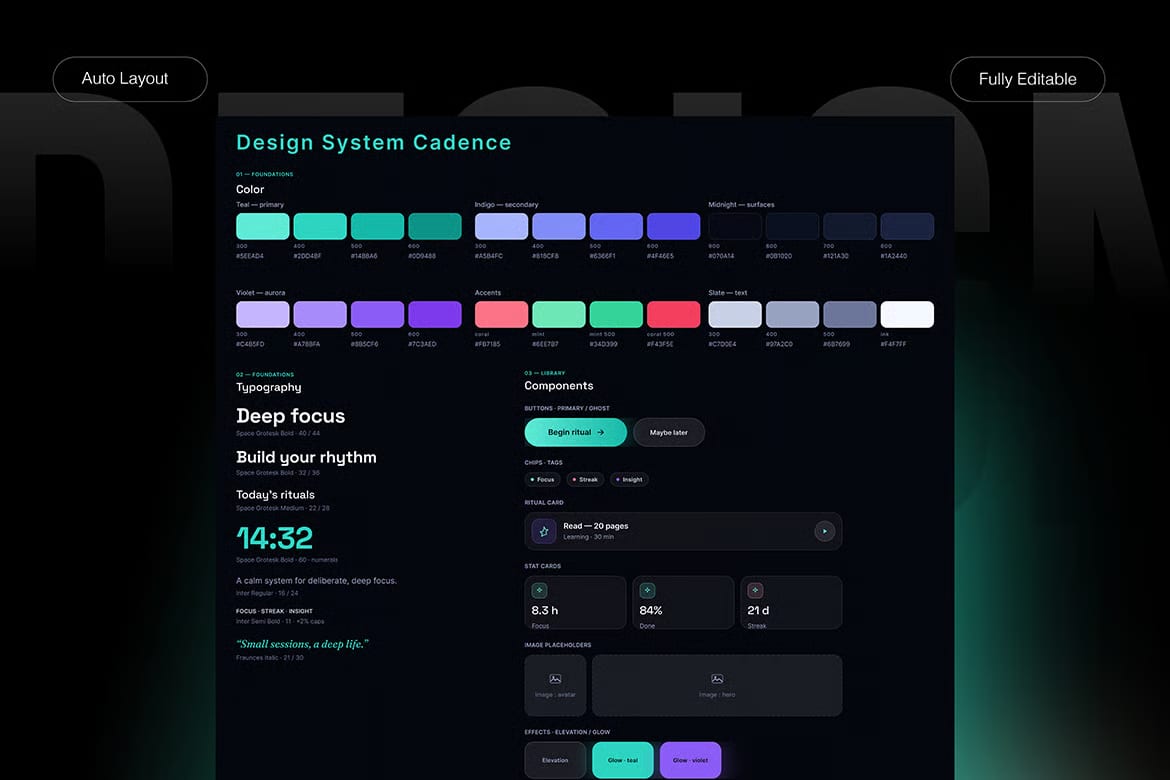
Task: Select the Insight chip
Action: [x=629, y=480]
